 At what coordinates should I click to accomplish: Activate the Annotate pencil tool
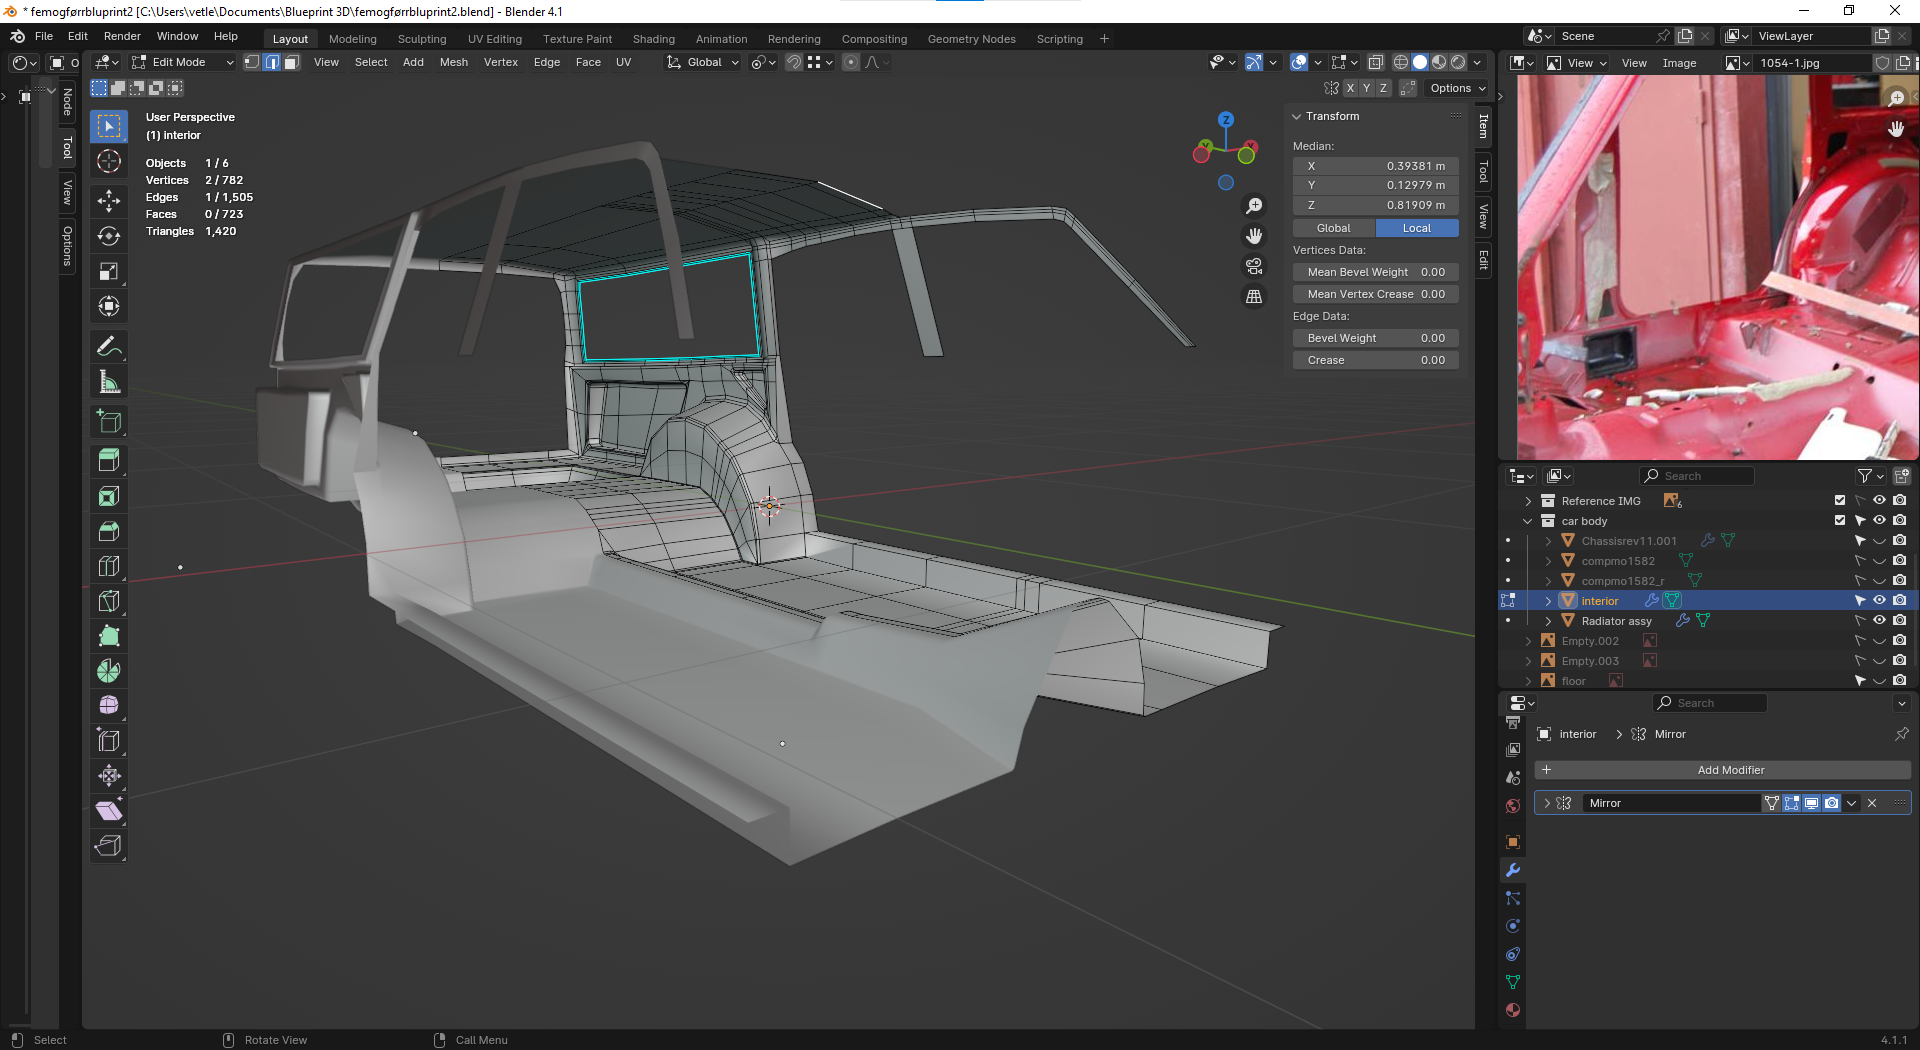[109, 347]
